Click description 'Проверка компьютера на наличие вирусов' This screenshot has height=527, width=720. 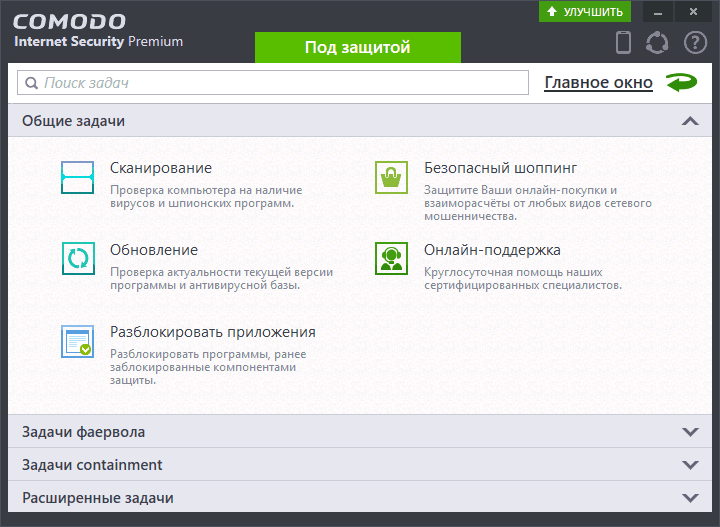(x=206, y=196)
